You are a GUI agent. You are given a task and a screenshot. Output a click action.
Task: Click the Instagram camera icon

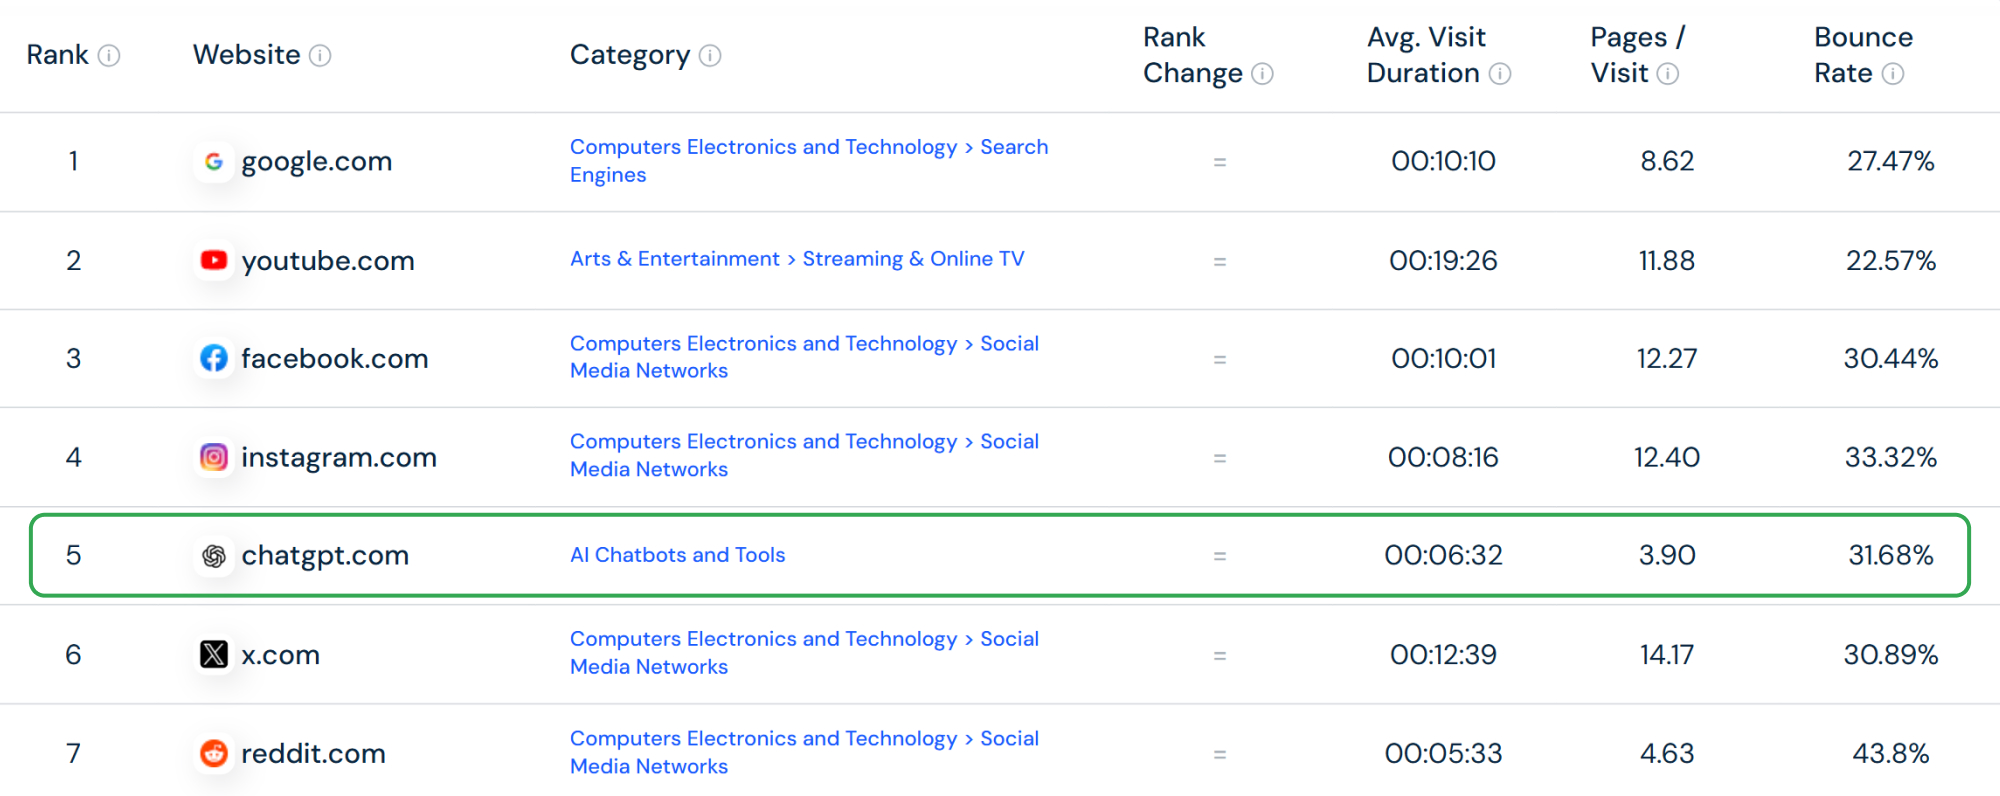214,457
